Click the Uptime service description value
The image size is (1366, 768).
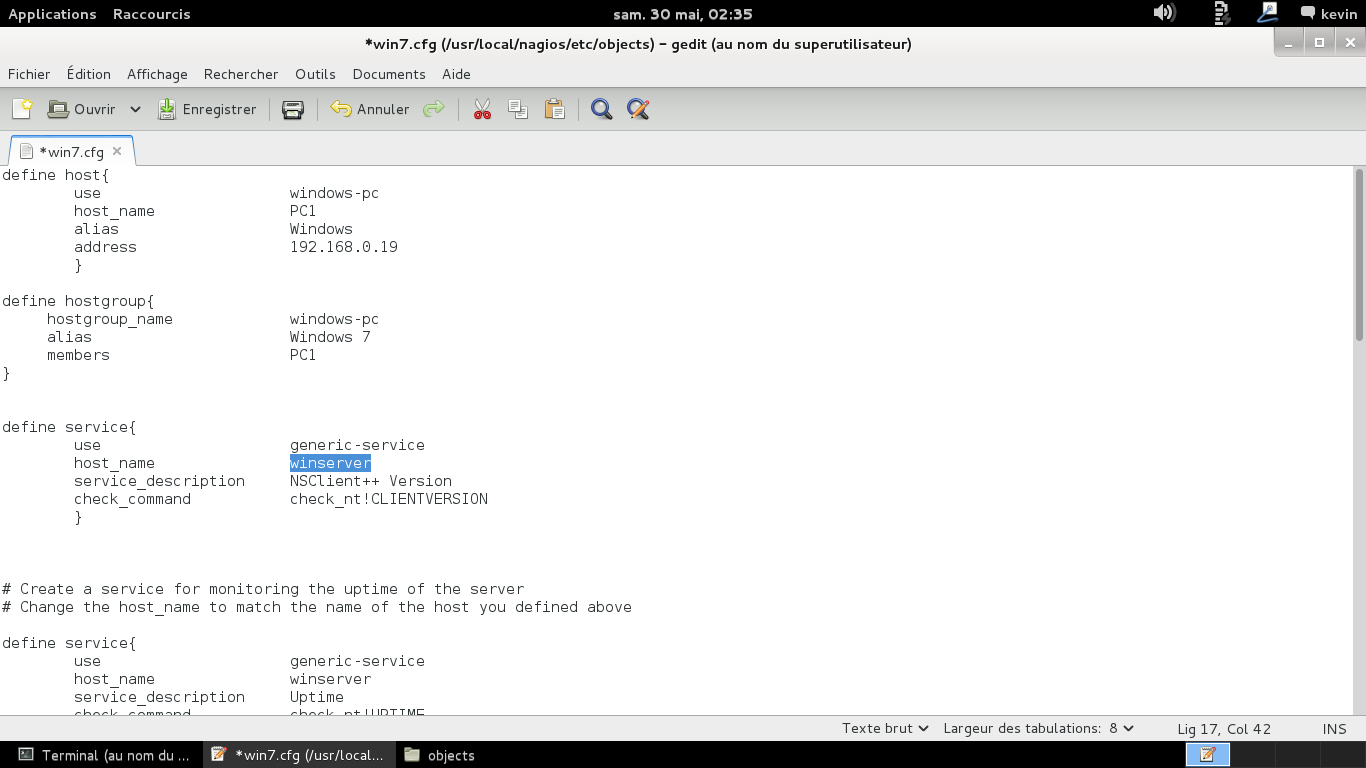317,697
